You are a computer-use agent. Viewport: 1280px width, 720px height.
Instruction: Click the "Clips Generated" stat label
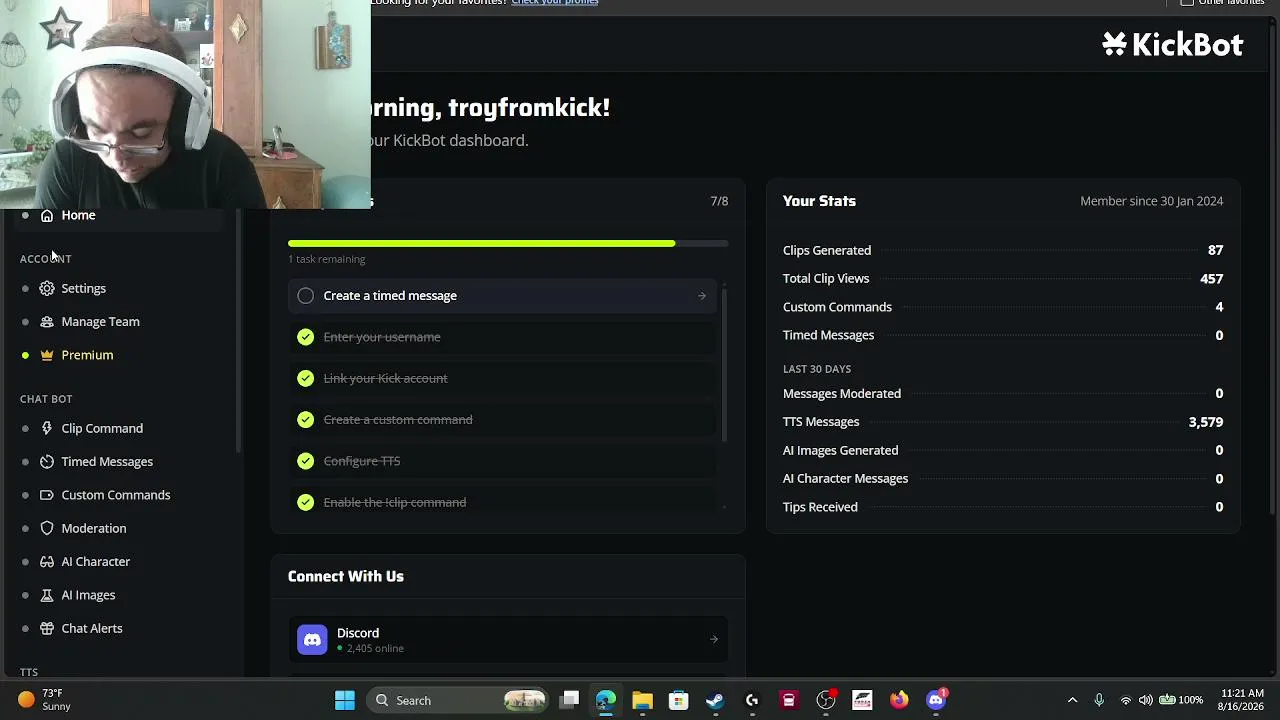827,250
